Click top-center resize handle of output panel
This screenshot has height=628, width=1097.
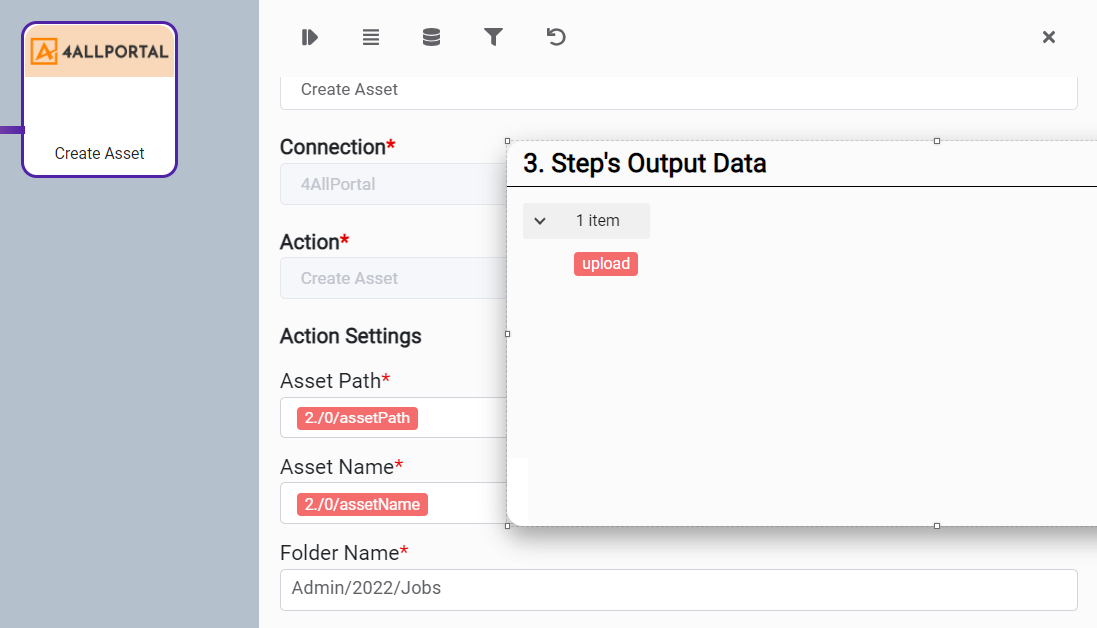(937, 141)
